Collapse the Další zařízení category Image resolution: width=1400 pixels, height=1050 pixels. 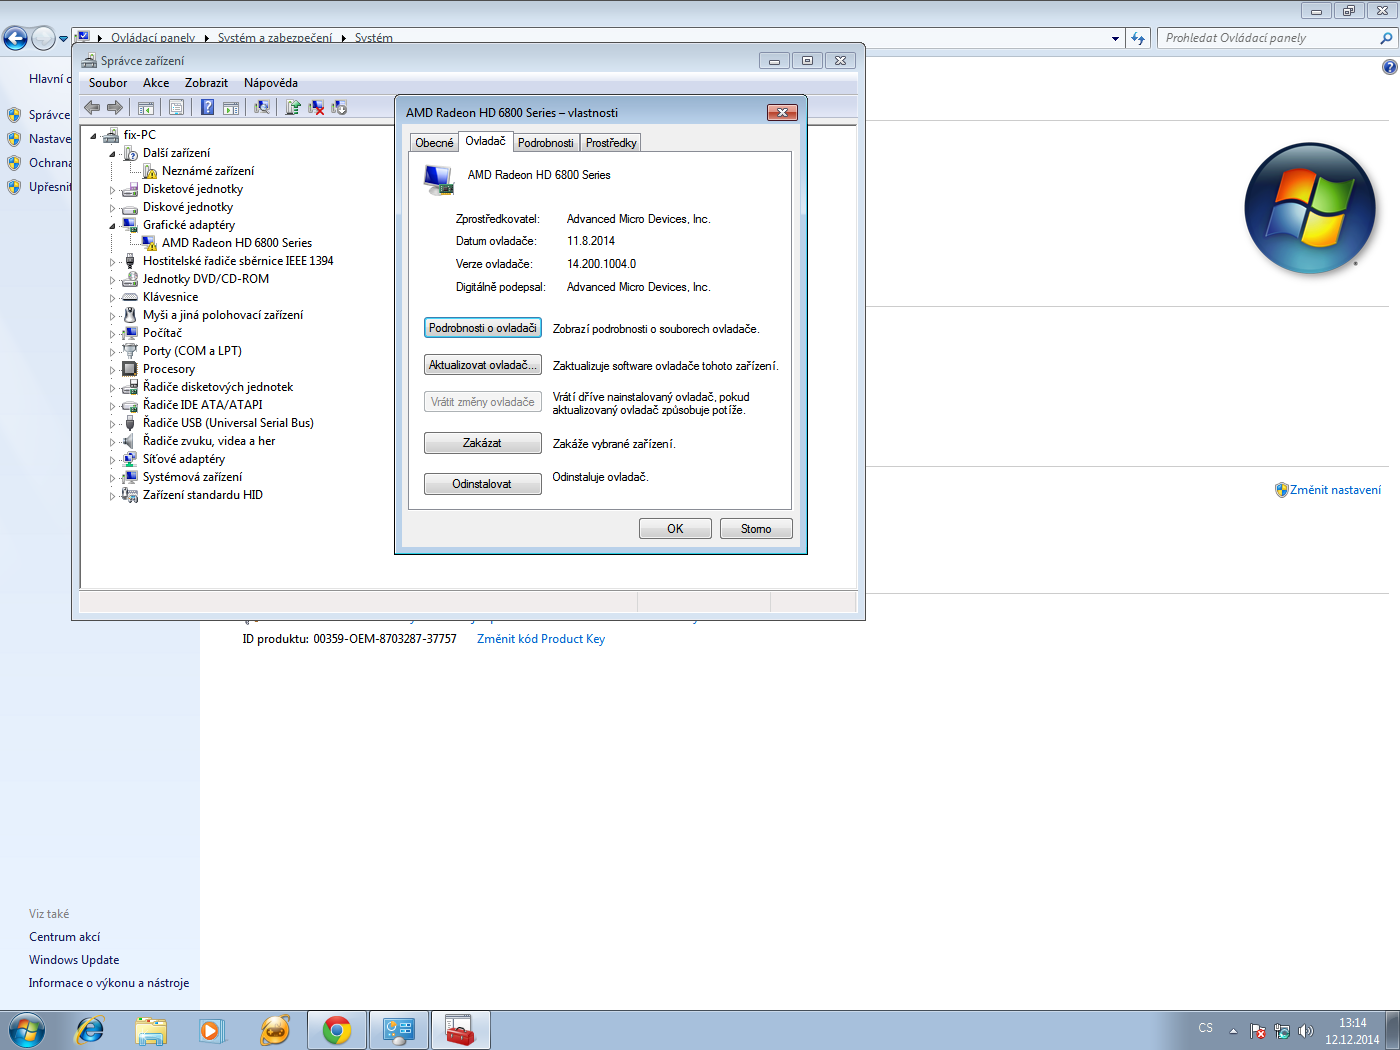pos(113,154)
